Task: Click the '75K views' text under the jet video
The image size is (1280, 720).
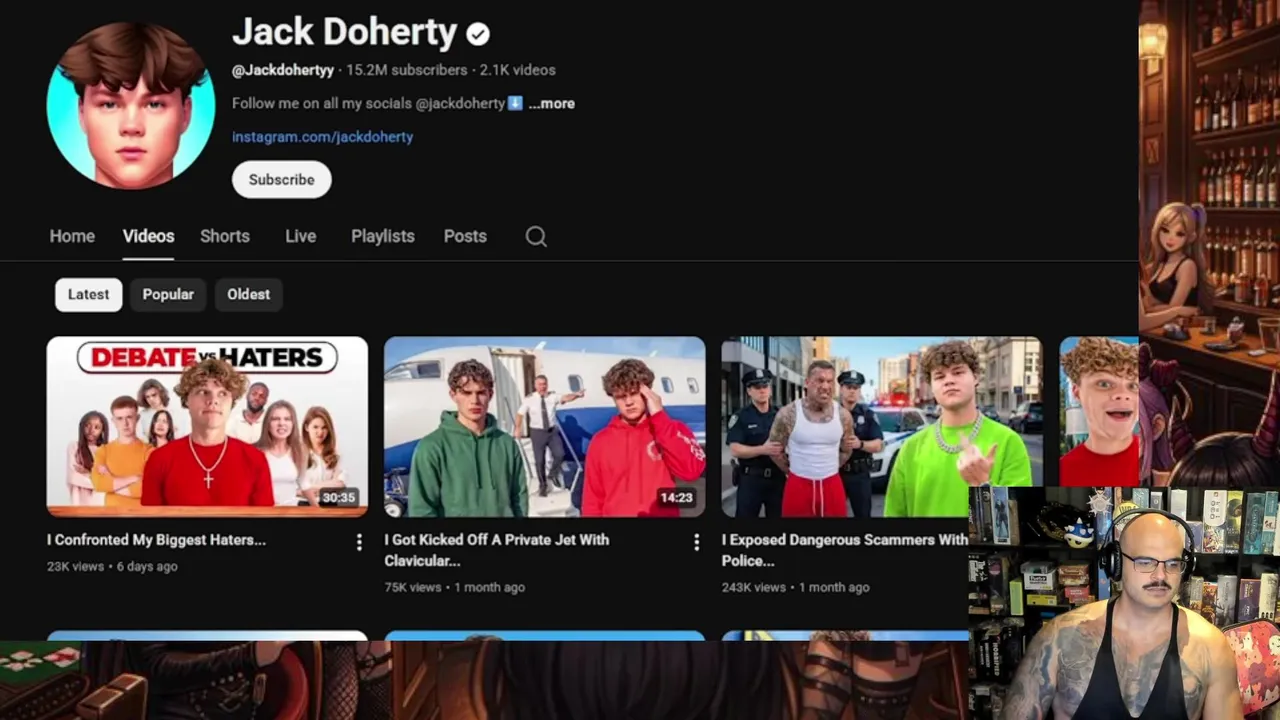Action: click(412, 587)
